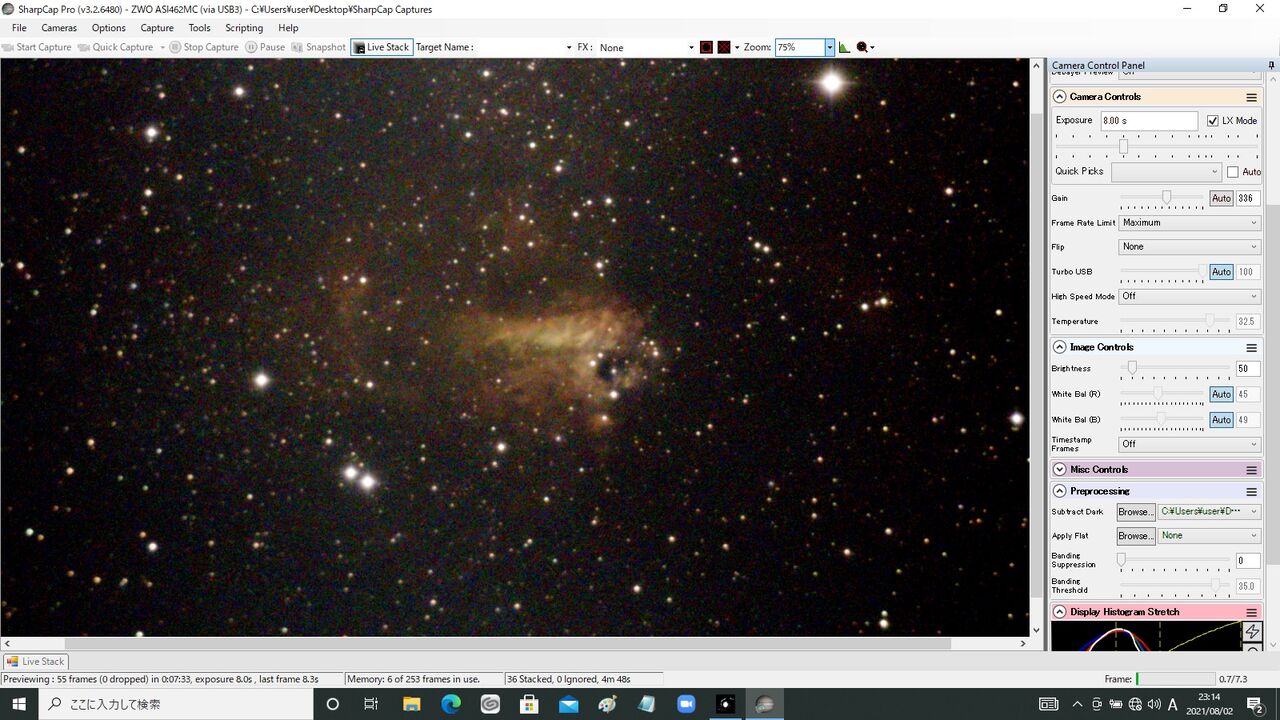Click the Live Stack toolbar button
This screenshot has width=1280, height=720.
[381, 47]
